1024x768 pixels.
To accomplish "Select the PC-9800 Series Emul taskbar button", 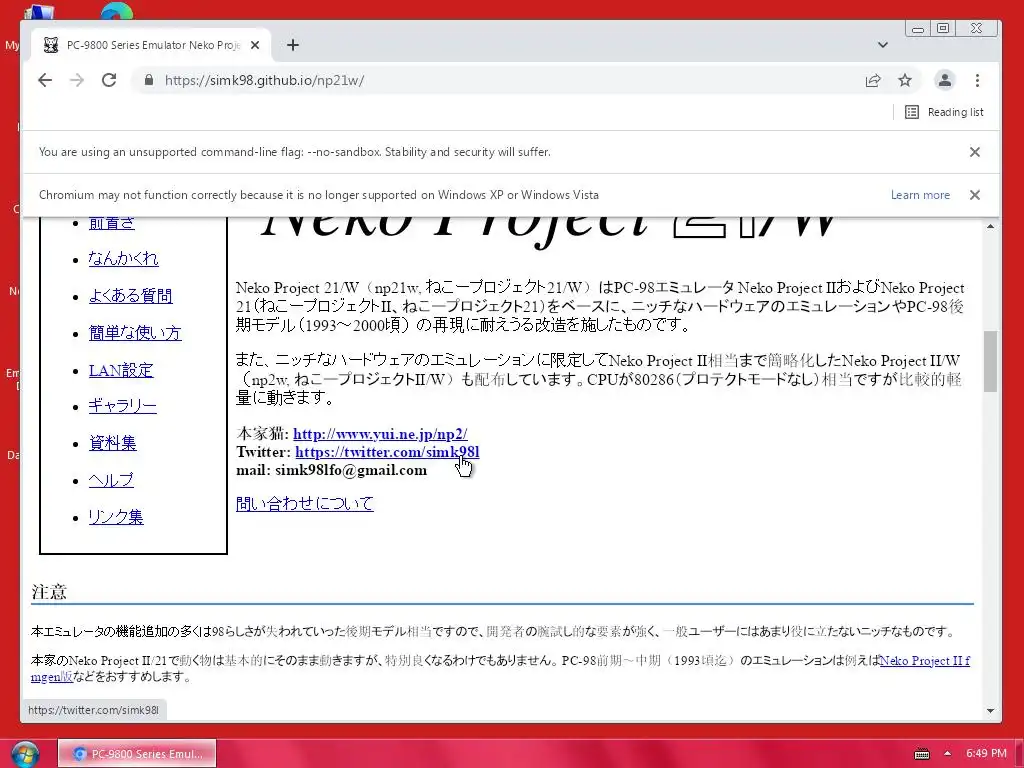I will click(137, 754).
